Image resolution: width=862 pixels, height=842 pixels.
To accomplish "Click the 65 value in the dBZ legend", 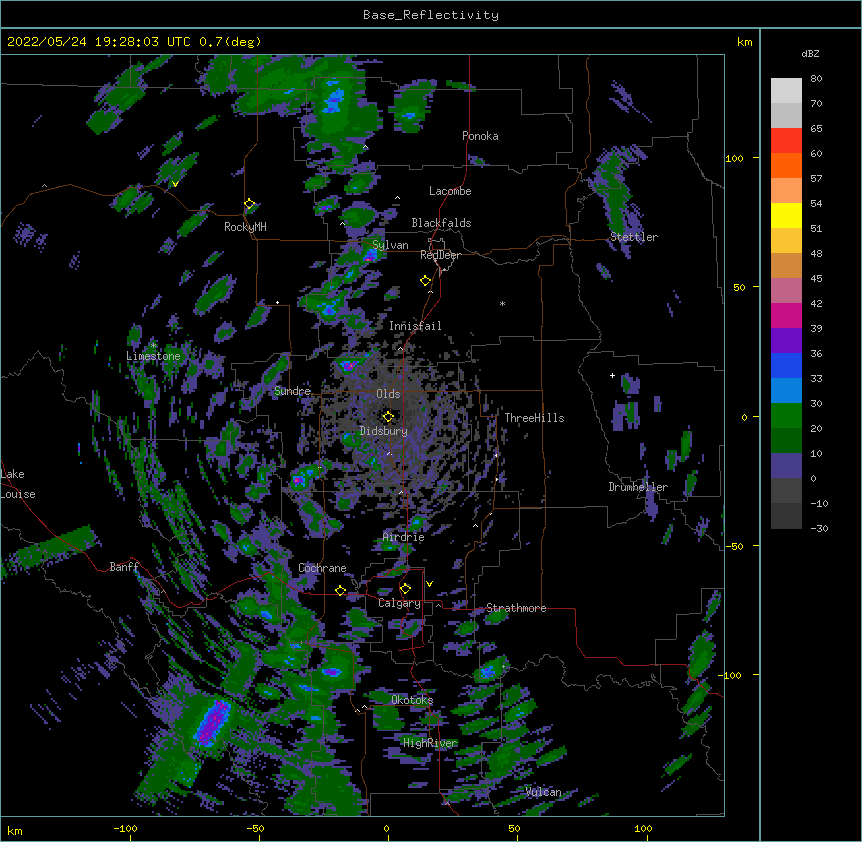I will click(x=816, y=129).
